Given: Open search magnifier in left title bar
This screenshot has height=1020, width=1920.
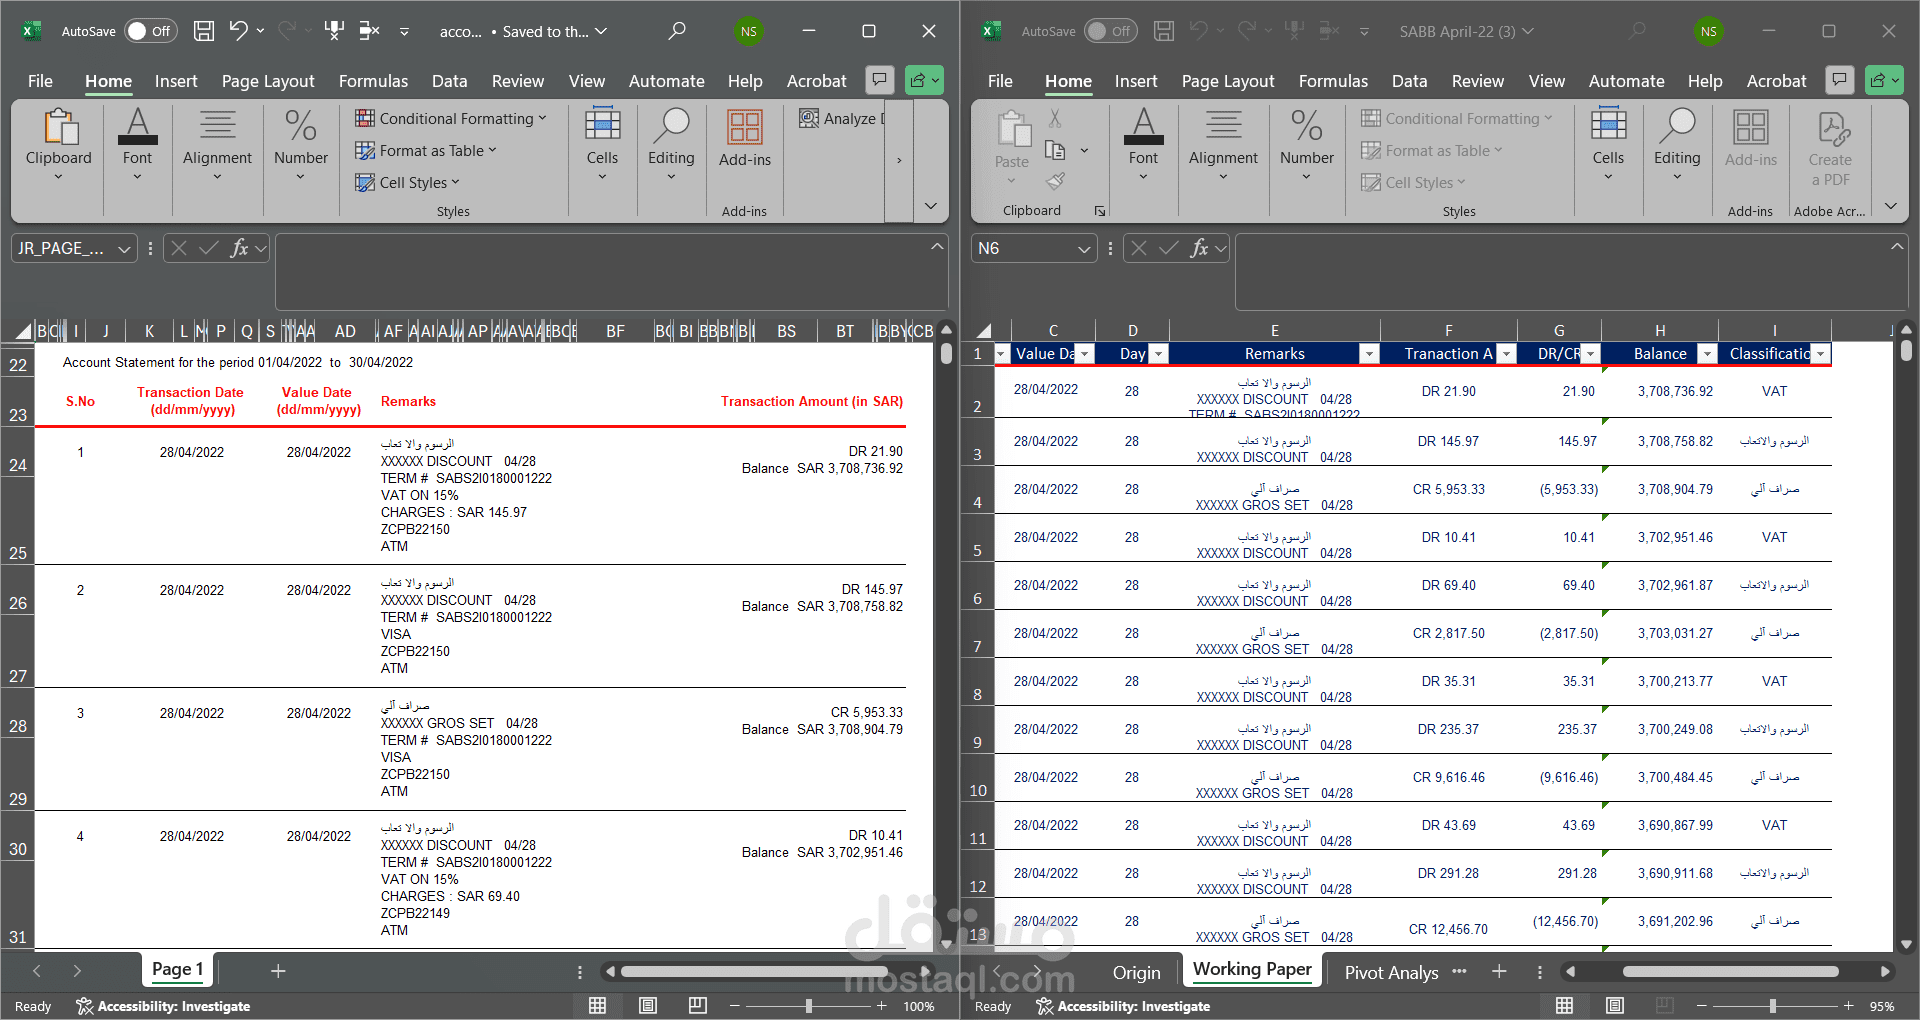Looking at the screenshot, I should (677, 31).
